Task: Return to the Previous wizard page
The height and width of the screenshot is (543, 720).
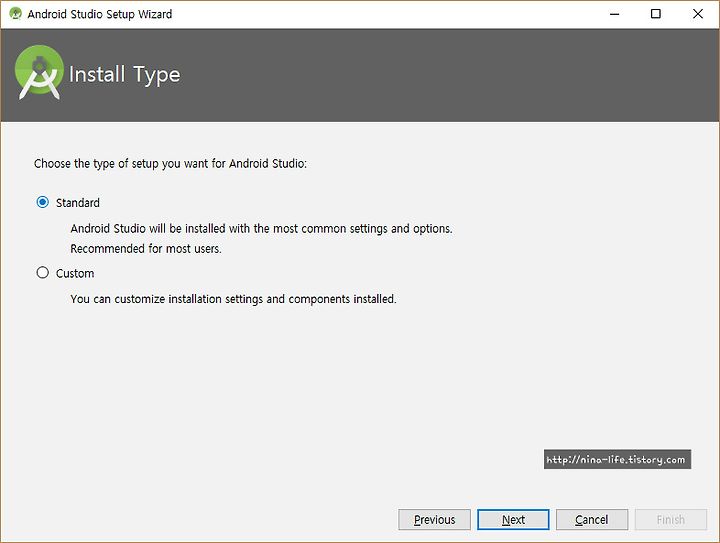Action: click(x=434, y=520)
